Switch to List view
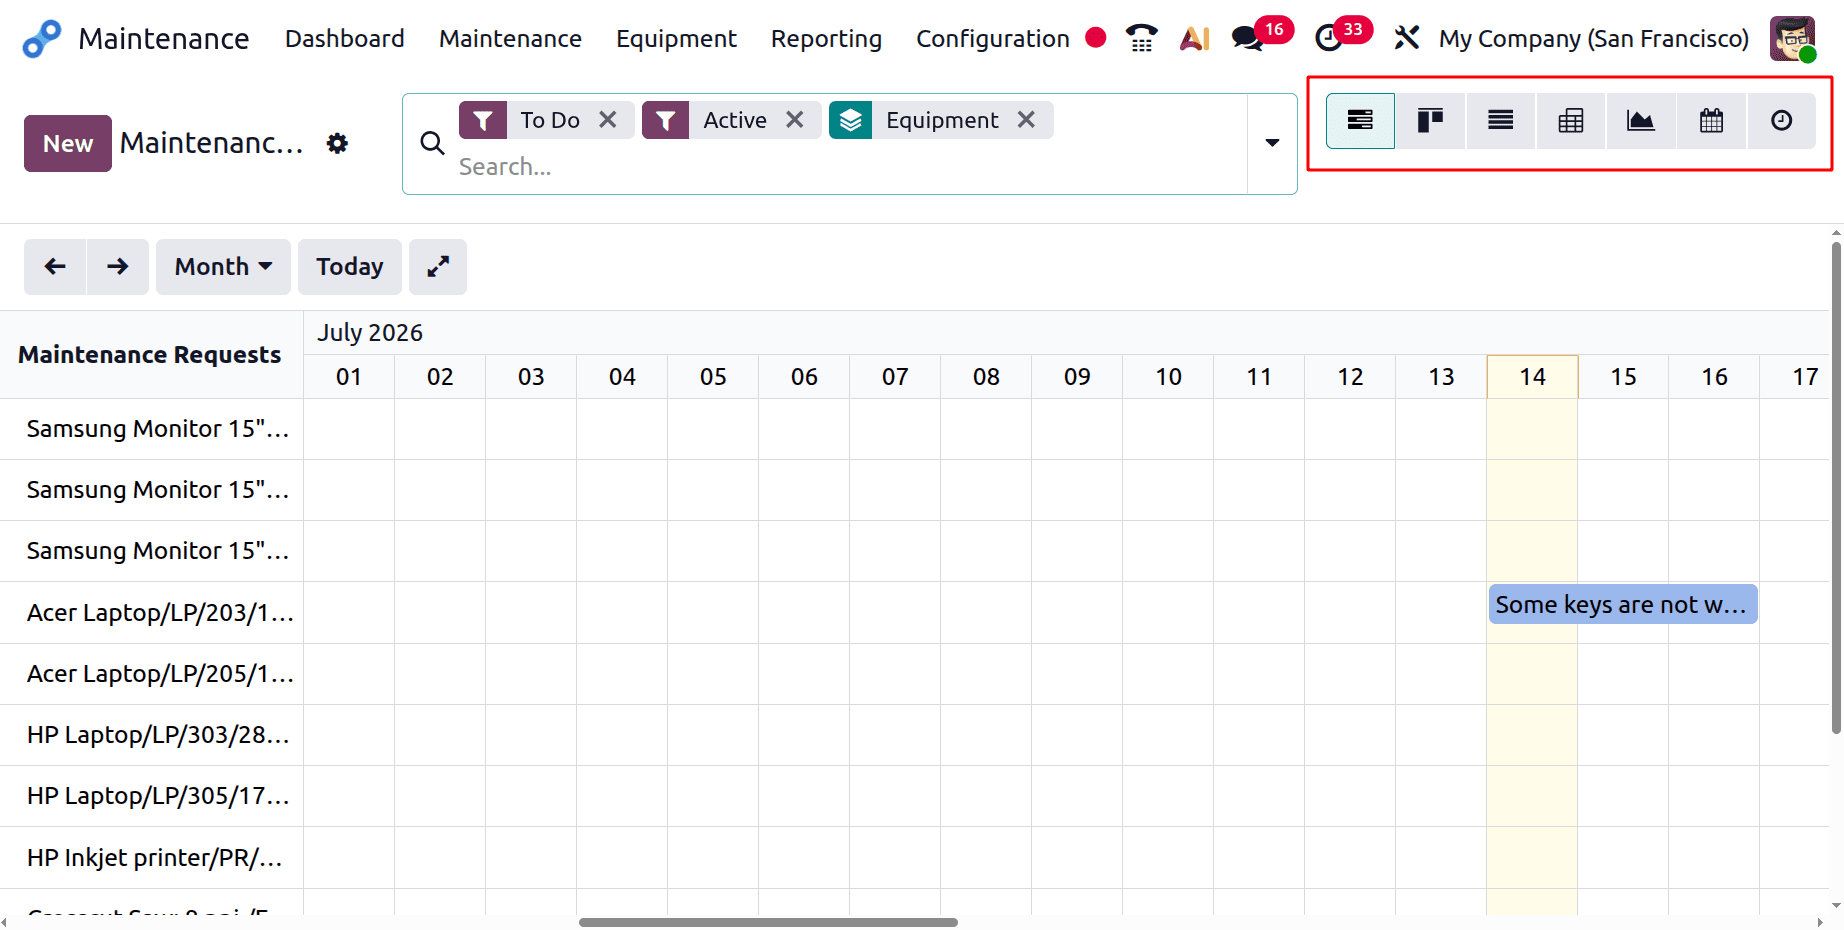 coord(1501,121)
